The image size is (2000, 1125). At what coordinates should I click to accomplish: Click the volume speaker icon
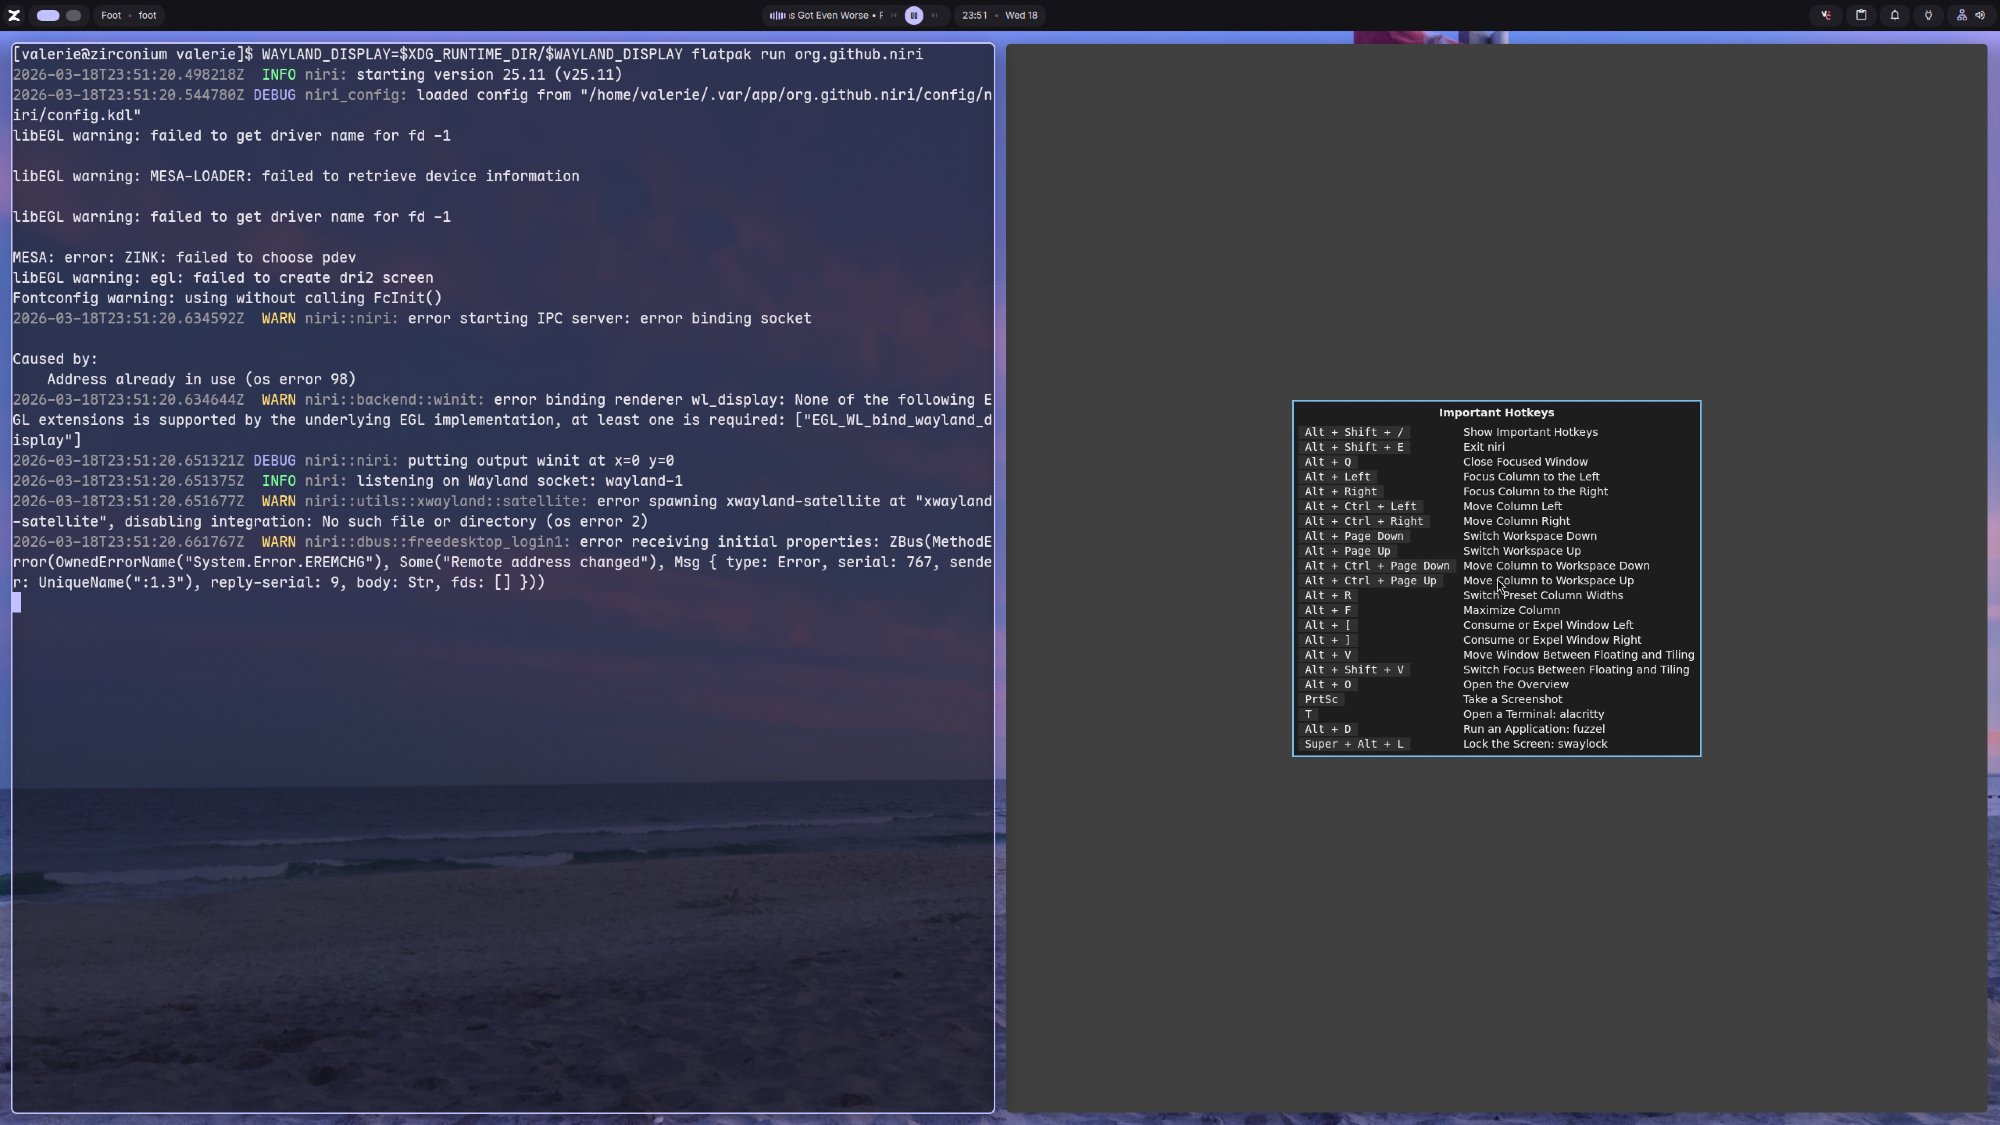pyautogui.click(x=1980, y=15)
